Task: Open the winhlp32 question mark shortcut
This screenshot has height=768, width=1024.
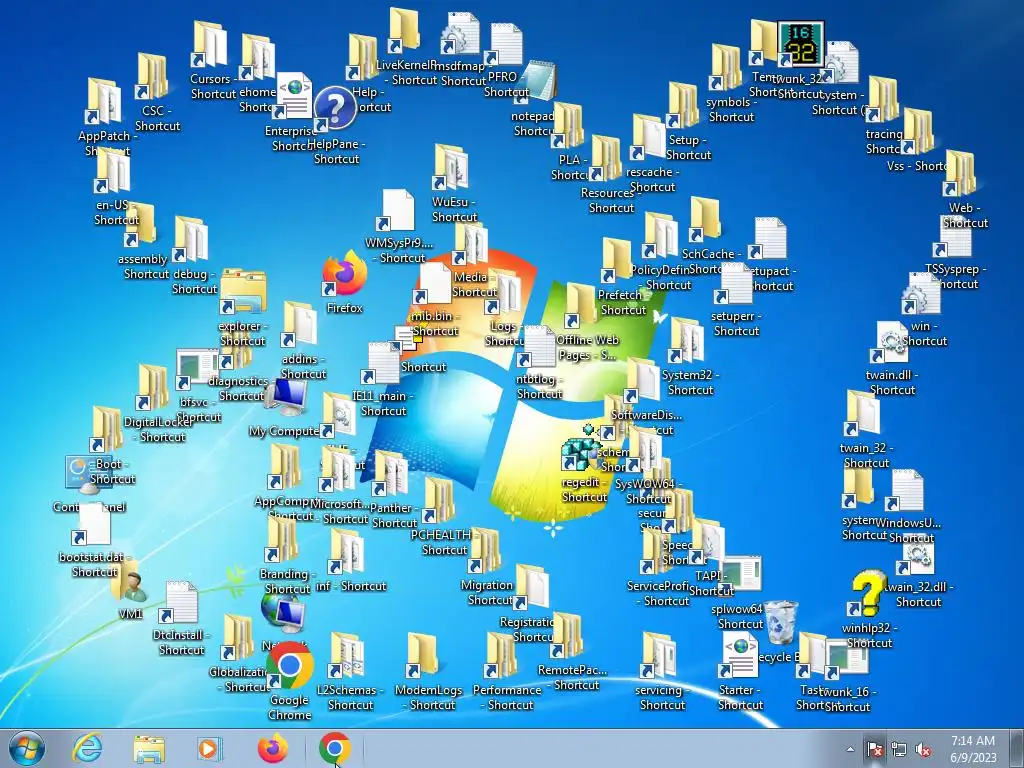Action: (869, 593)
